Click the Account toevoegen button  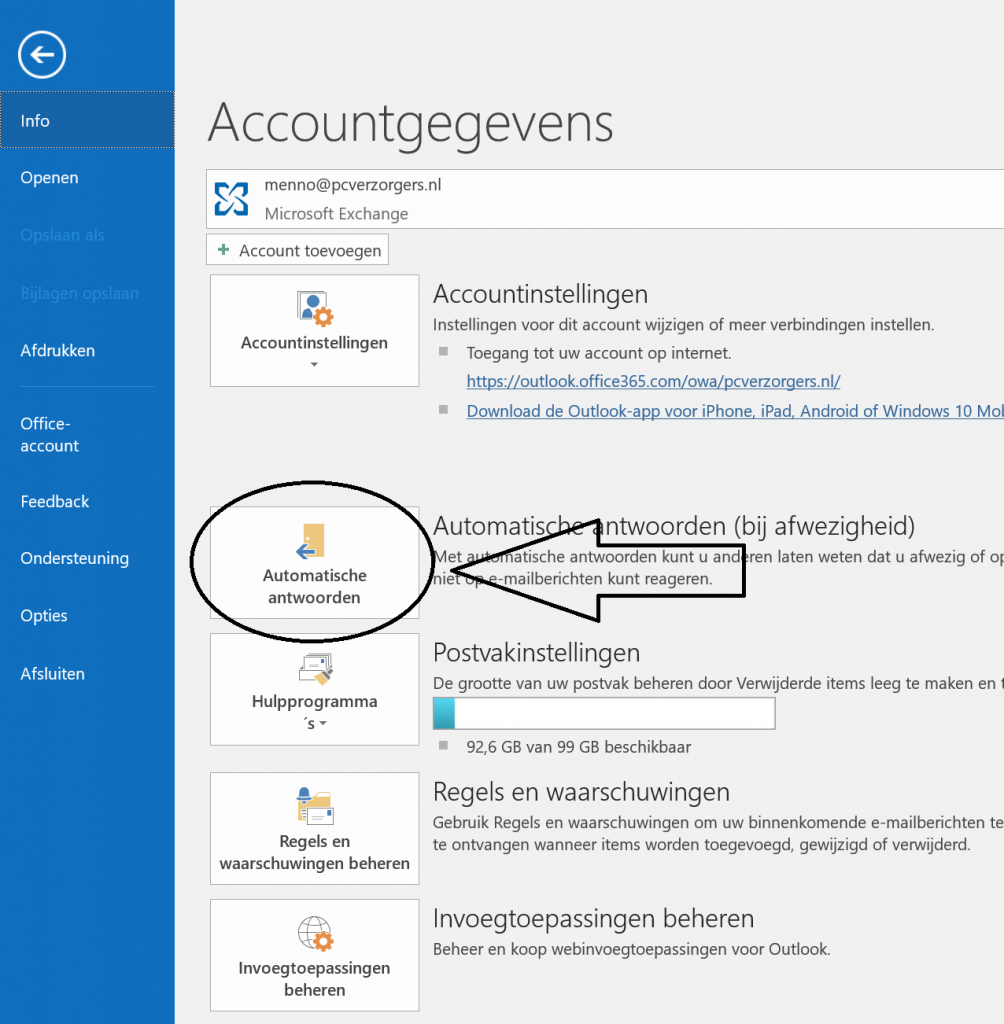pyautogui.click(x=297, y=249)
